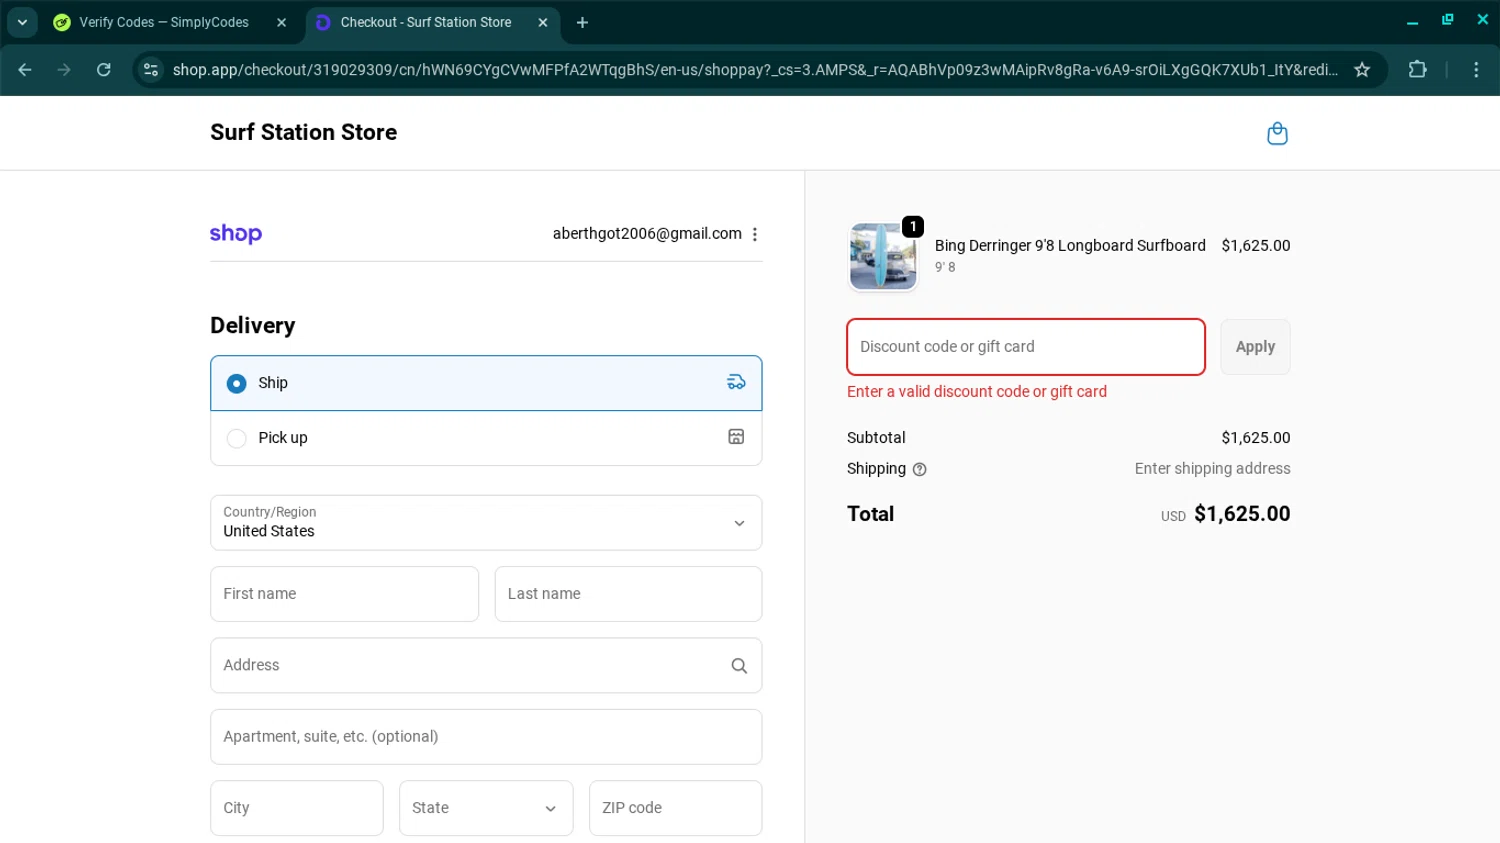This screenshot has height=843, width=1500.
Task: Open the site information icon in address bar
Action: coord(151,70)
